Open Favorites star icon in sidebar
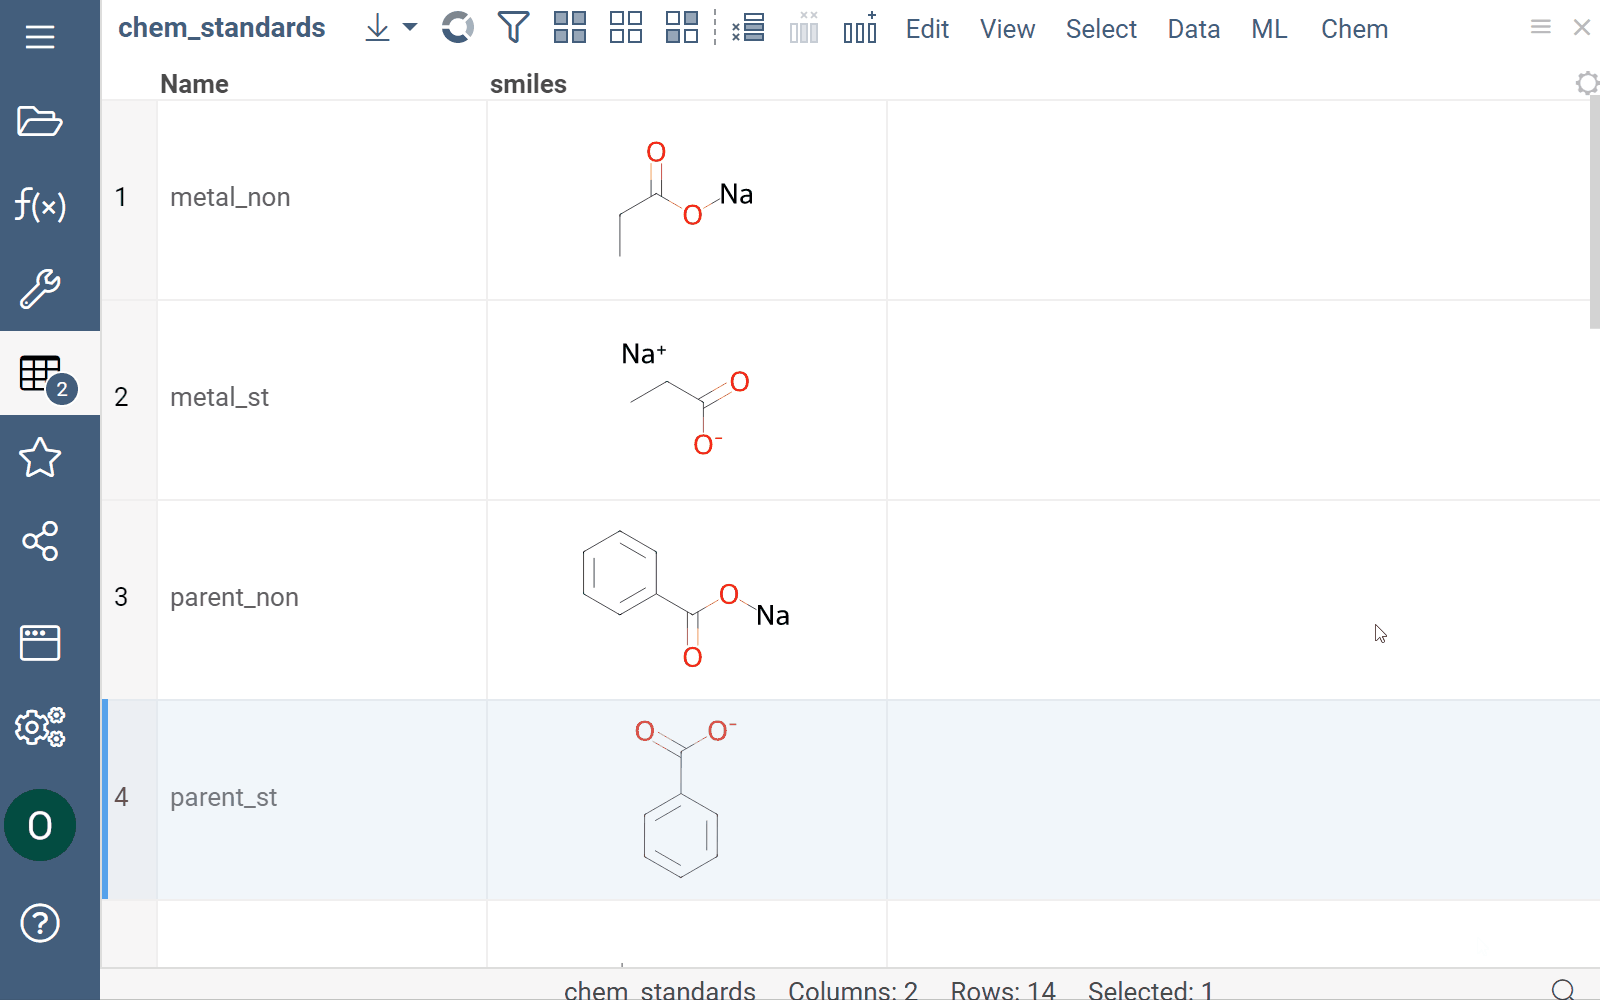1600x1000 pixels. (x=40, y=458)
